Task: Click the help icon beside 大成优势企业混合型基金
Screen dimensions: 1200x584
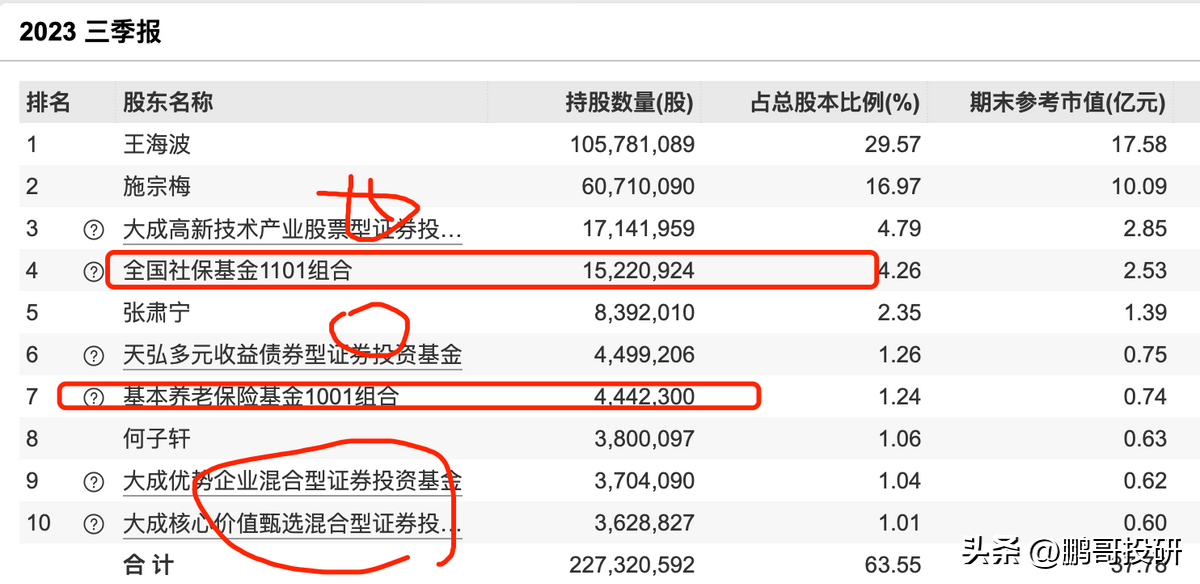Action: pos(92,480)
